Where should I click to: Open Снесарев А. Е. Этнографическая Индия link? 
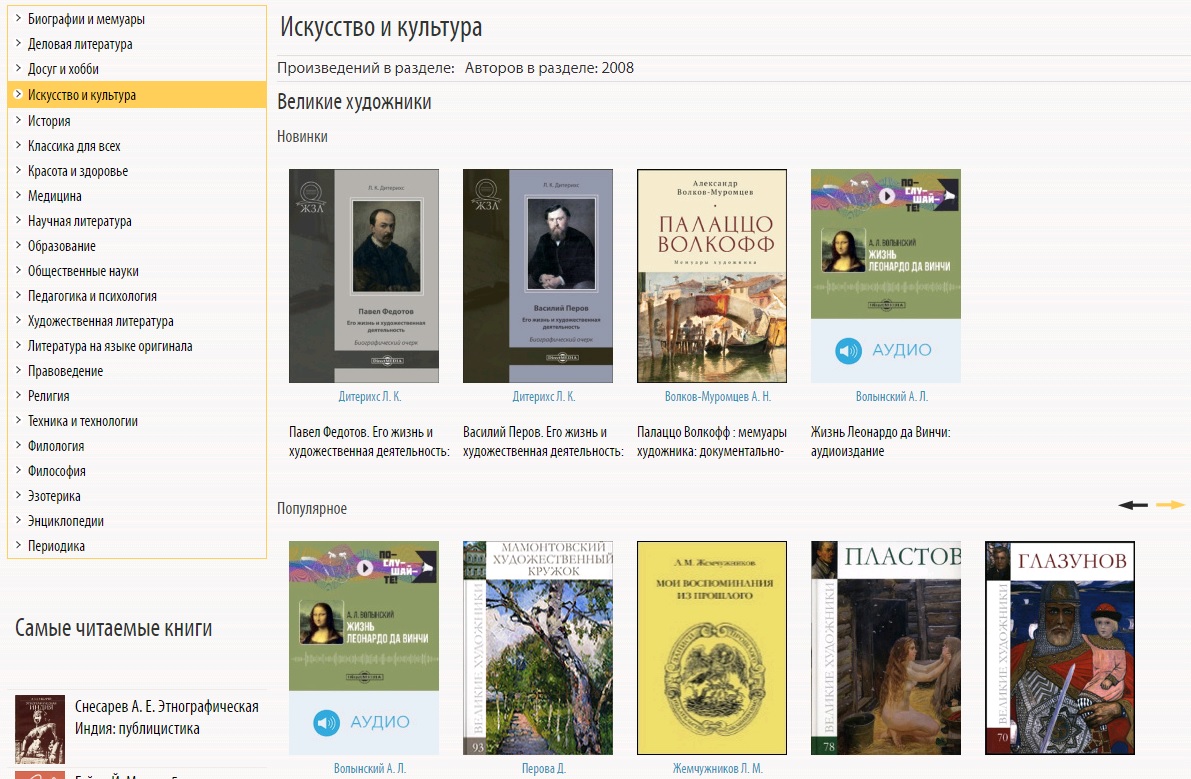166,718
